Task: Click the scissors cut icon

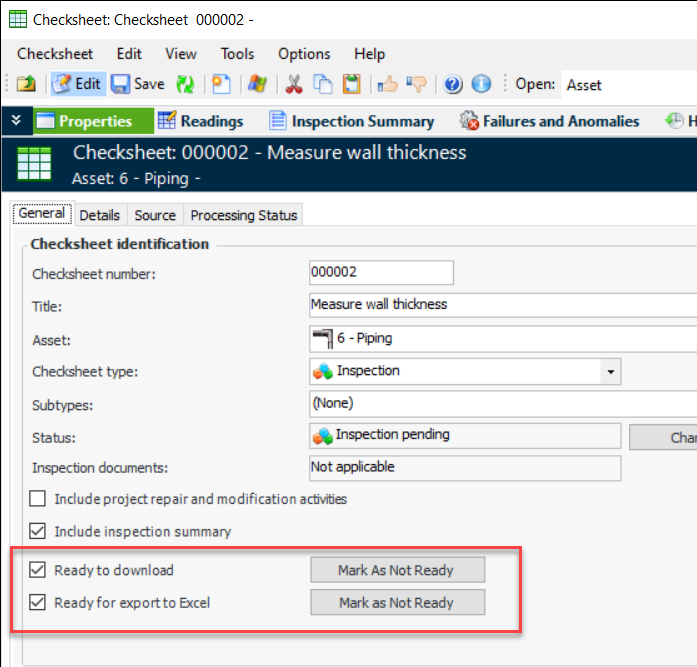Action: pyautogui.click(x=294, y=84)
